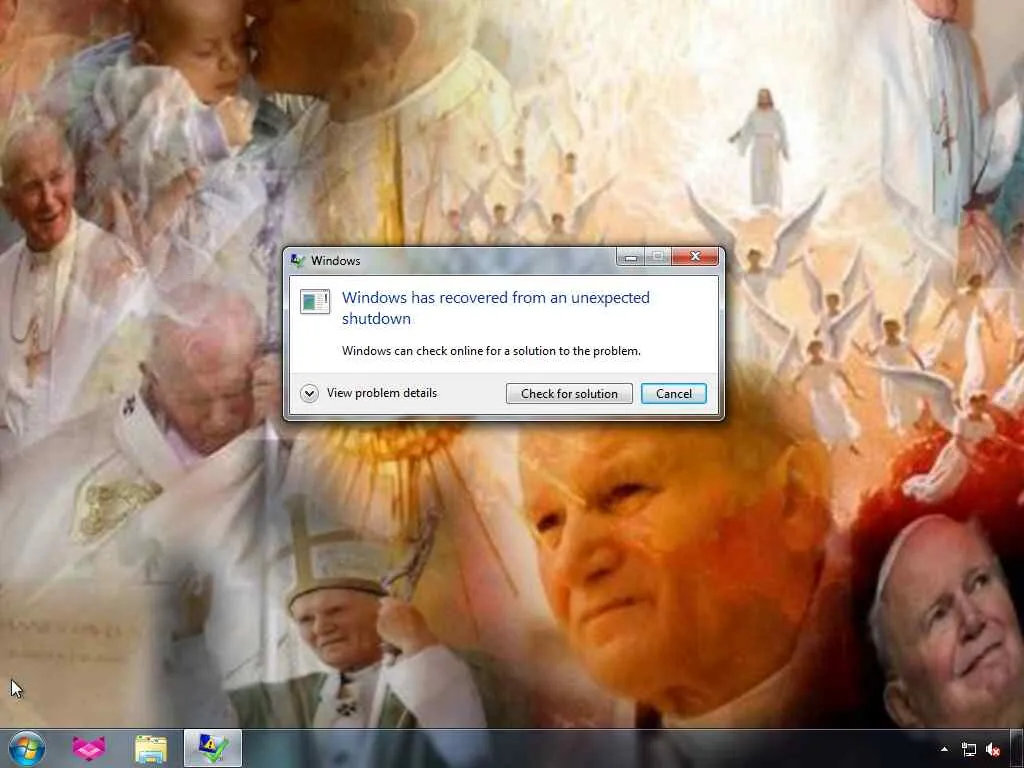The image size is (1024, 768).
Task: Click the Windows flag icon in title bar
Action: point(297,261)
